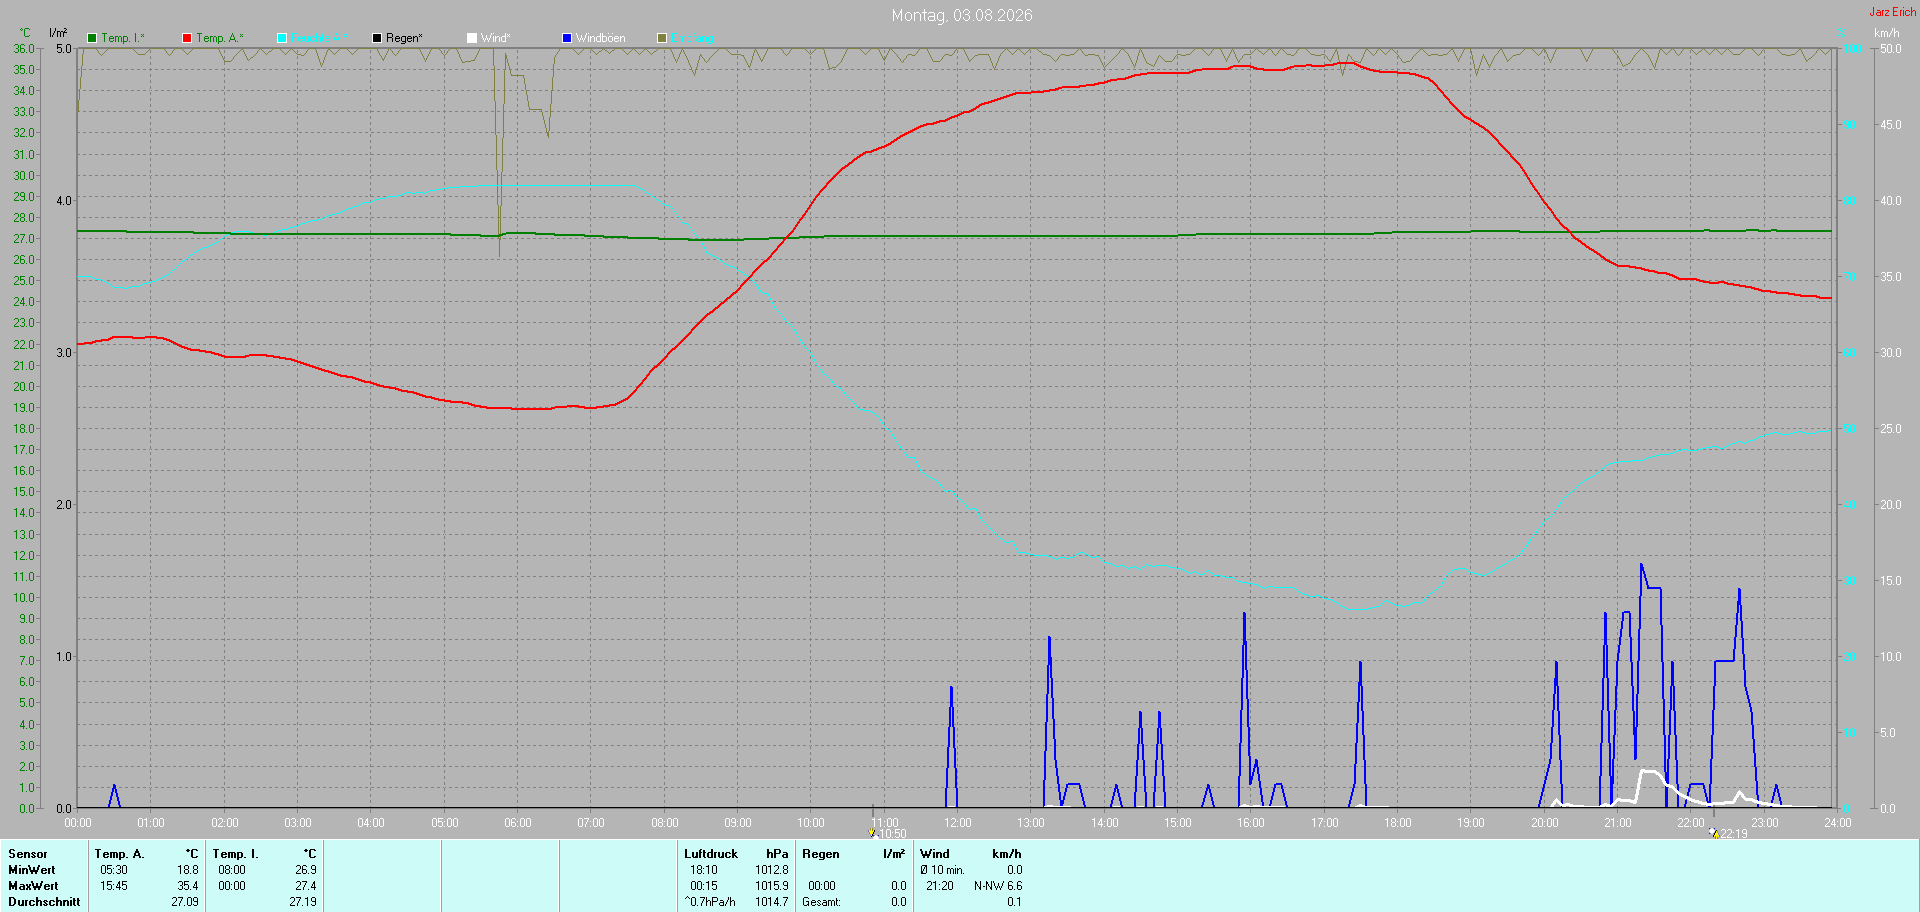This screenshot has width=1920, height=912.
Task: Select the Windböen legend label
Action: [600, 38]
